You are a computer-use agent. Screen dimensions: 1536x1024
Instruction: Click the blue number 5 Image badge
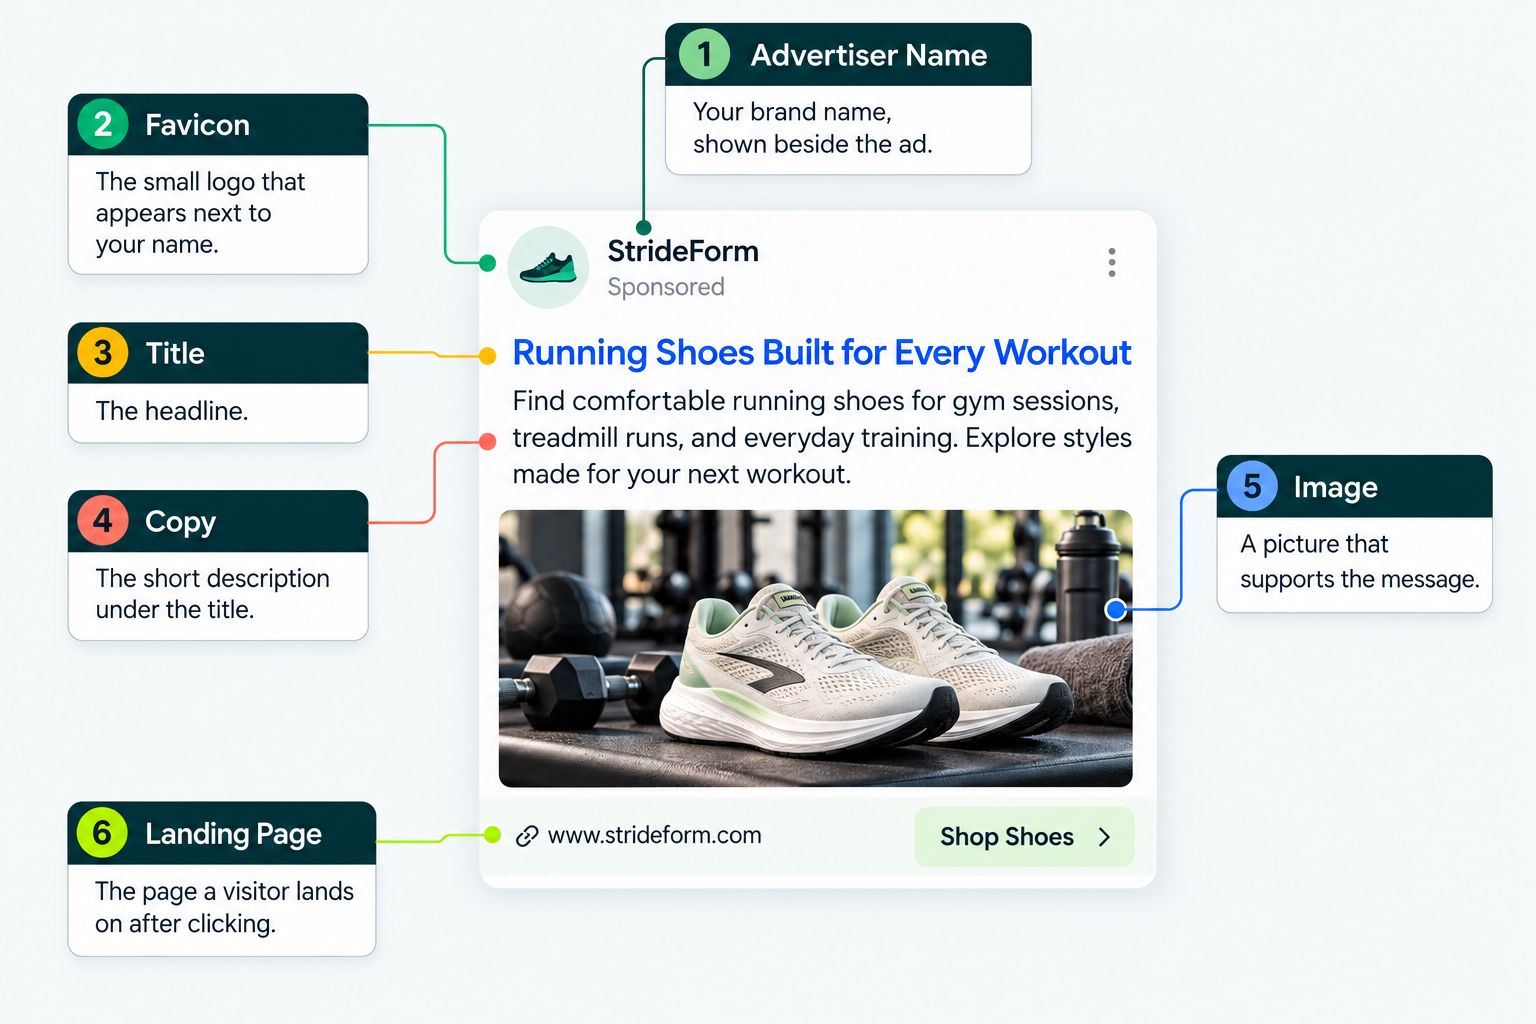click(1252, 486)
